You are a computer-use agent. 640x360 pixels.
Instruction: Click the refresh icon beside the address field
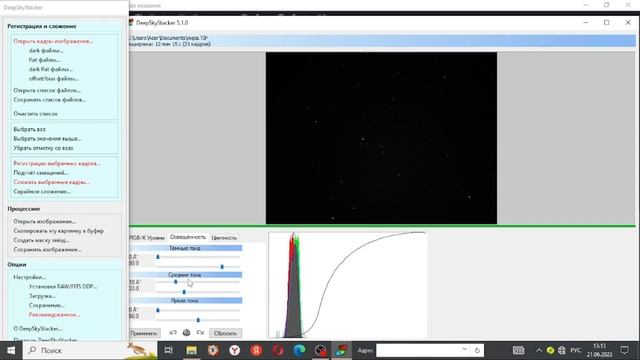coord(477,350)
